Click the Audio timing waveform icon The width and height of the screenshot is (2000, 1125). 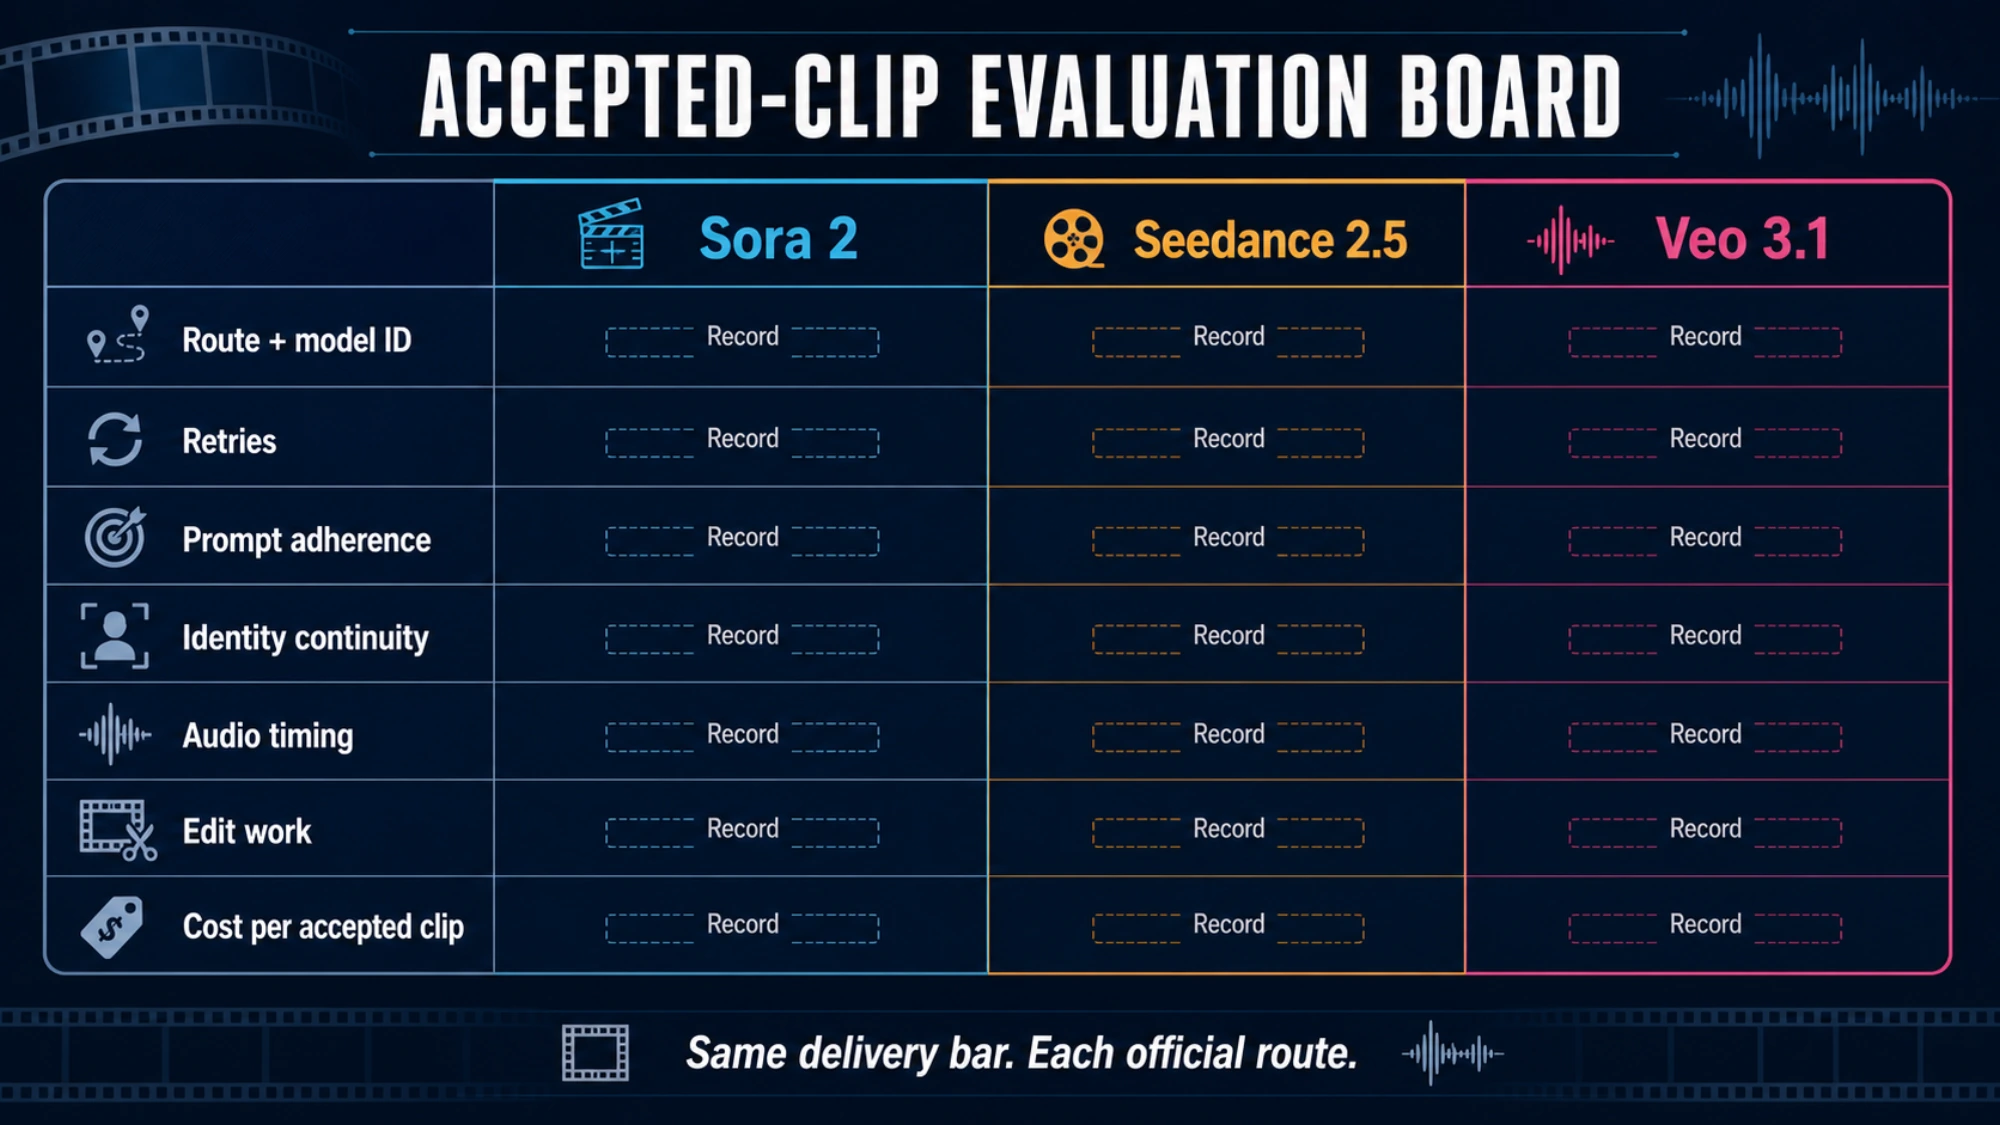point(115,734)
